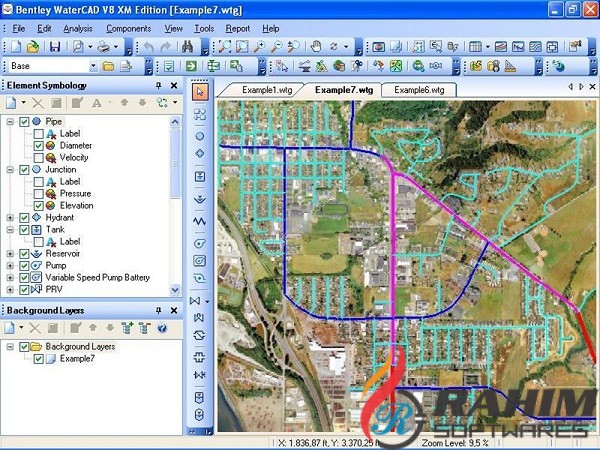Viewport: 600px width, 450px height.
Task: Select the Tank tool in layout toolbar
Action: (x=200, y=176)
